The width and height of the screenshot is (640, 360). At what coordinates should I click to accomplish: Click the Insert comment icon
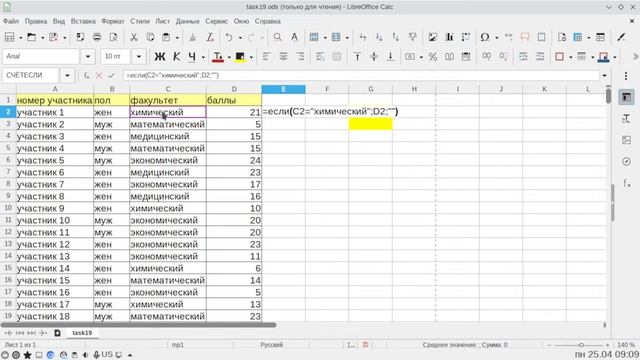[525, 37]
